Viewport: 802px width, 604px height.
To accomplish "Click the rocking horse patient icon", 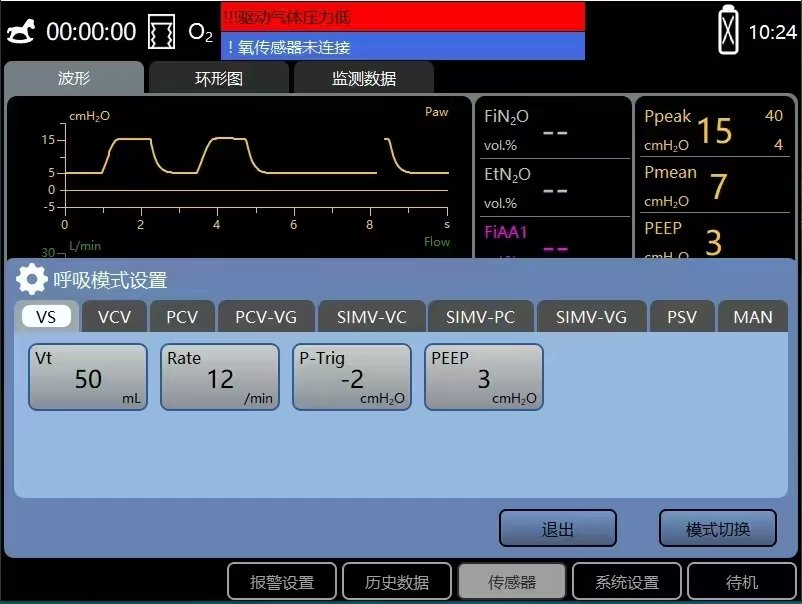I will point(21,32).
